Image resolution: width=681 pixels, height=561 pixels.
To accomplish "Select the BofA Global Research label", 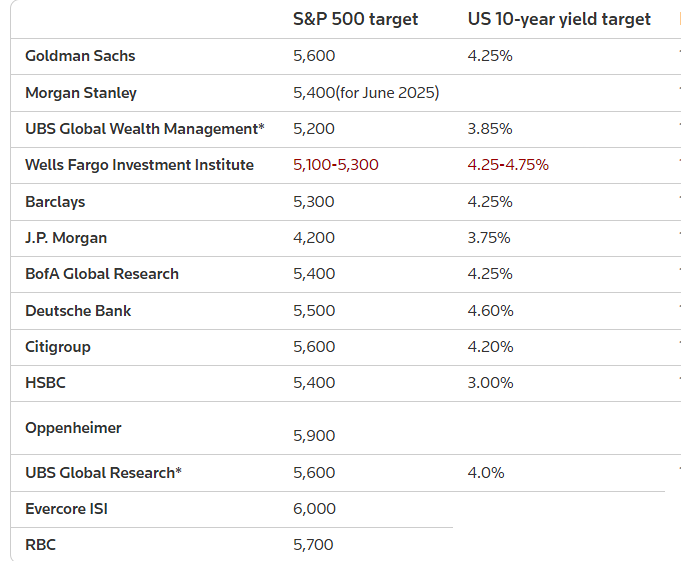I will [x=102, y=274].
